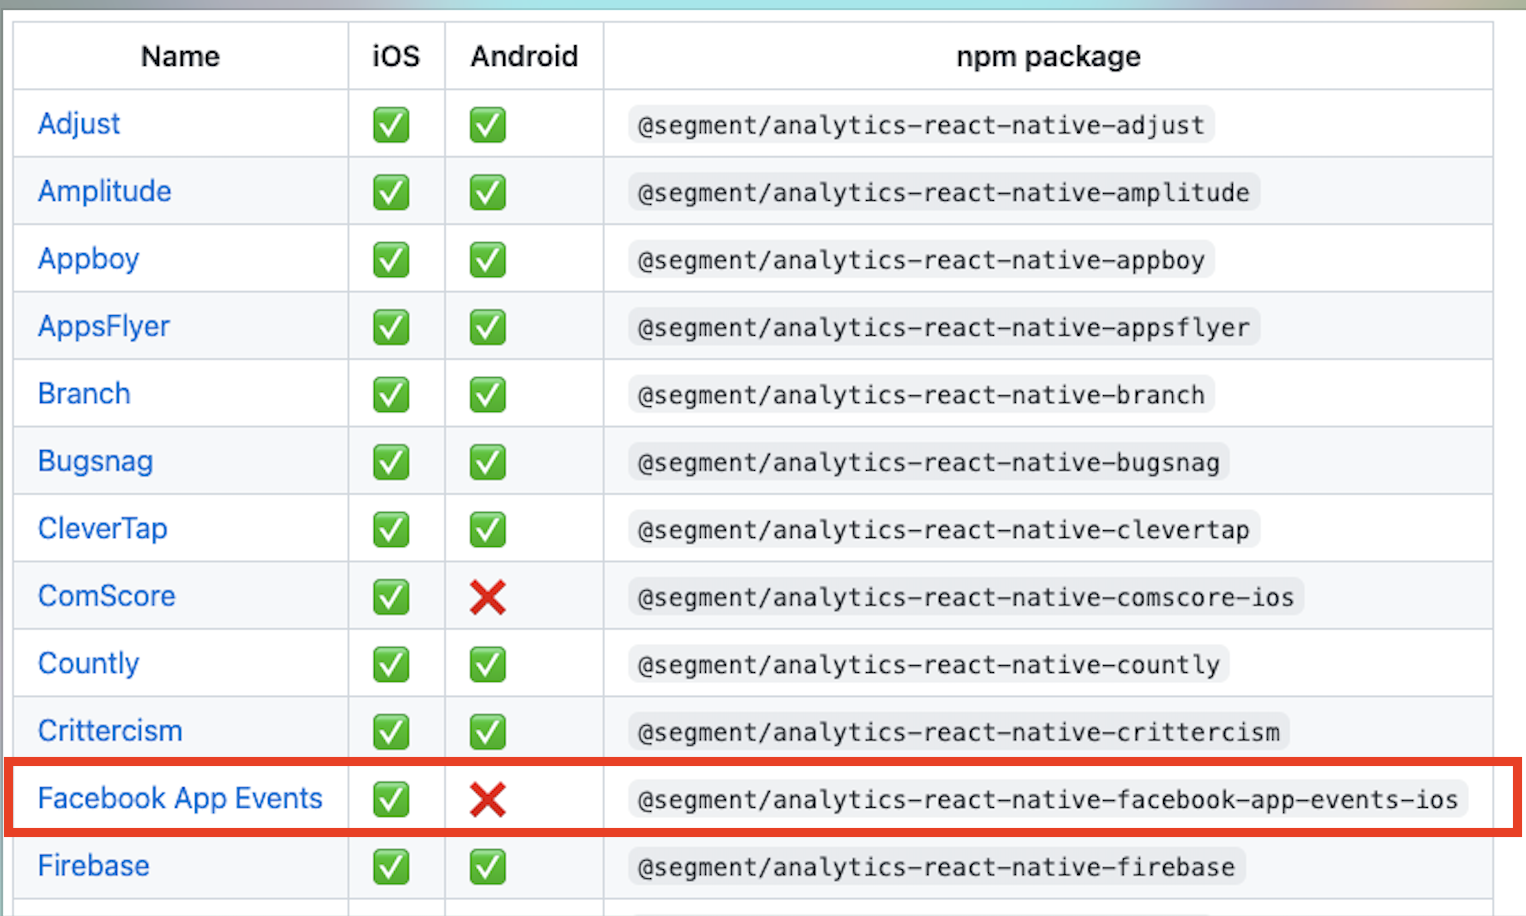Click the npm package column header
The height and width of the screenshot is (916, 1526).
pos(1047,57)
